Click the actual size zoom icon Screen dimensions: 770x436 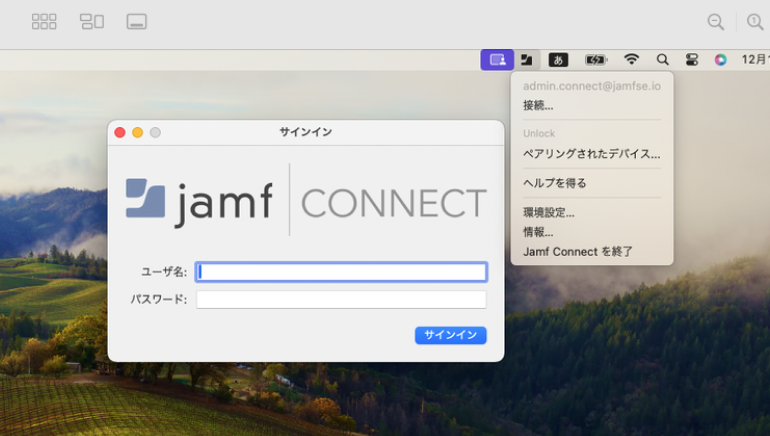[755, 21]
